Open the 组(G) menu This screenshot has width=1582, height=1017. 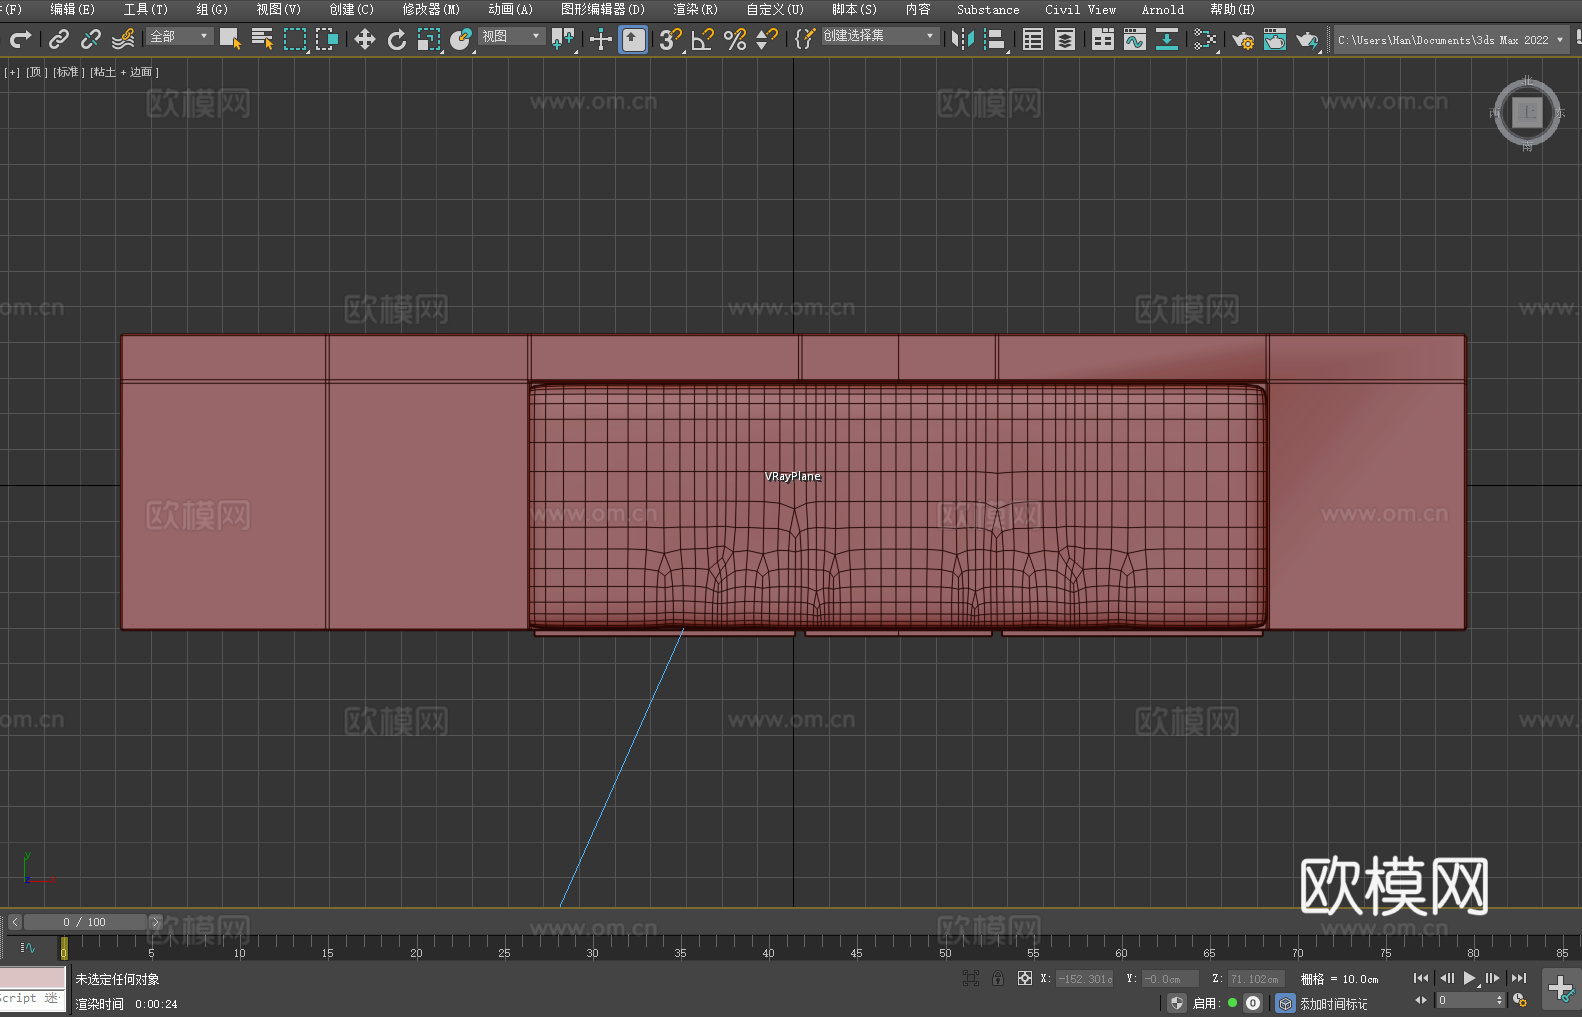click(212, 9)
